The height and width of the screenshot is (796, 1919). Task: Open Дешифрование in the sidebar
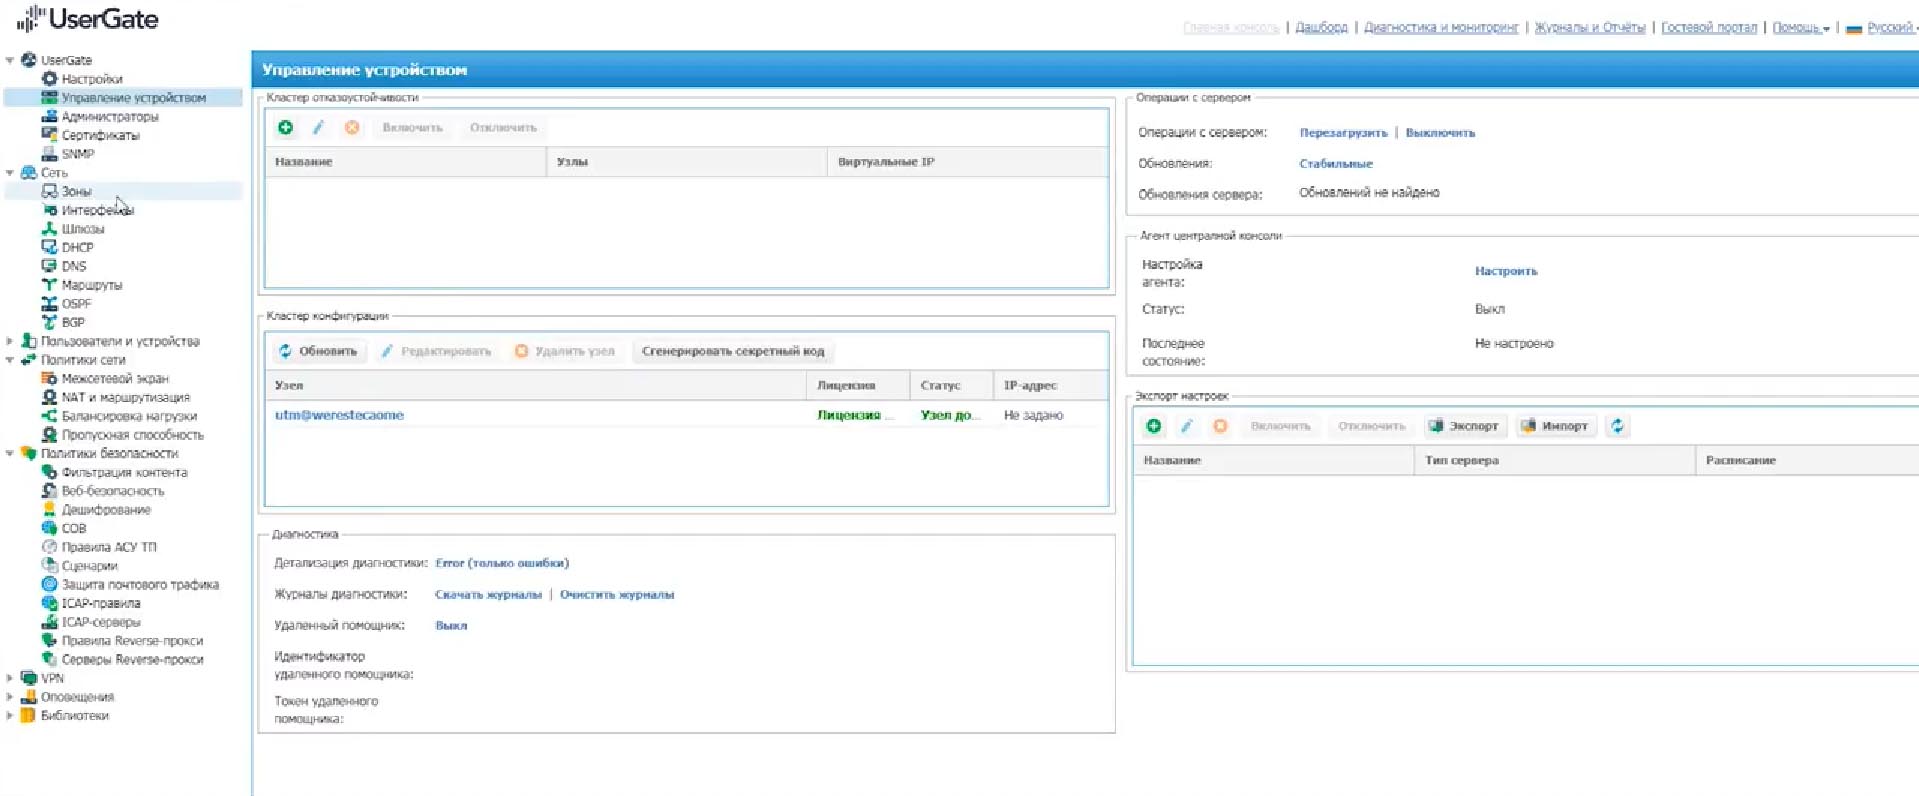point(106,510)
